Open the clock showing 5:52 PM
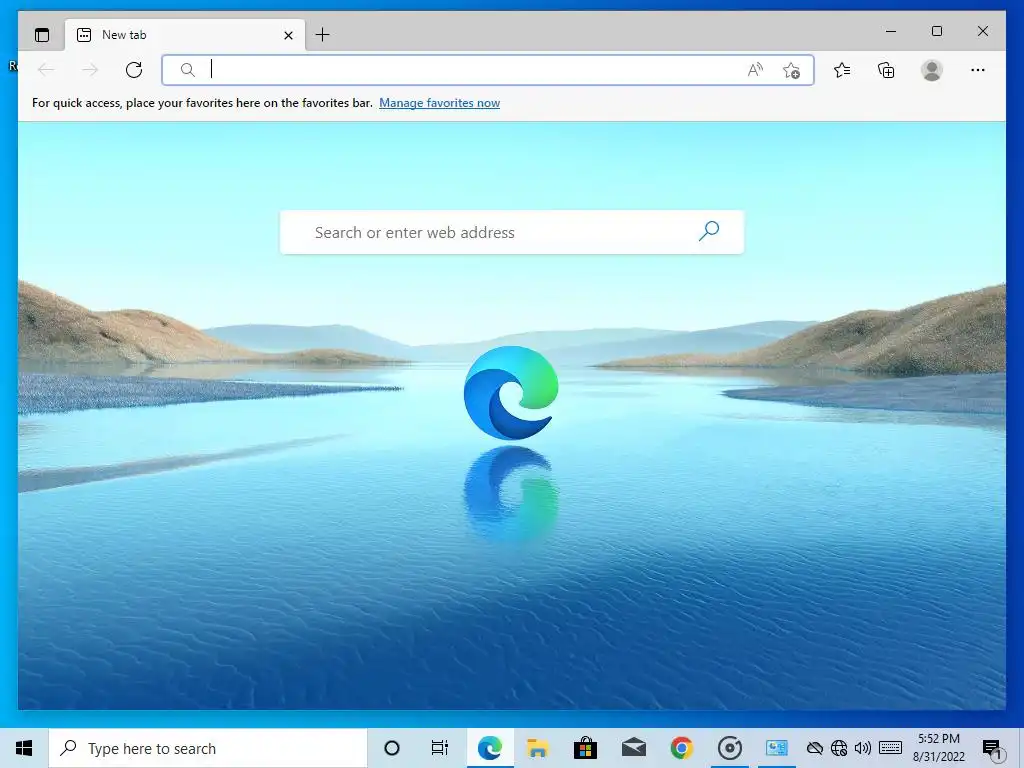 point(938,748)
